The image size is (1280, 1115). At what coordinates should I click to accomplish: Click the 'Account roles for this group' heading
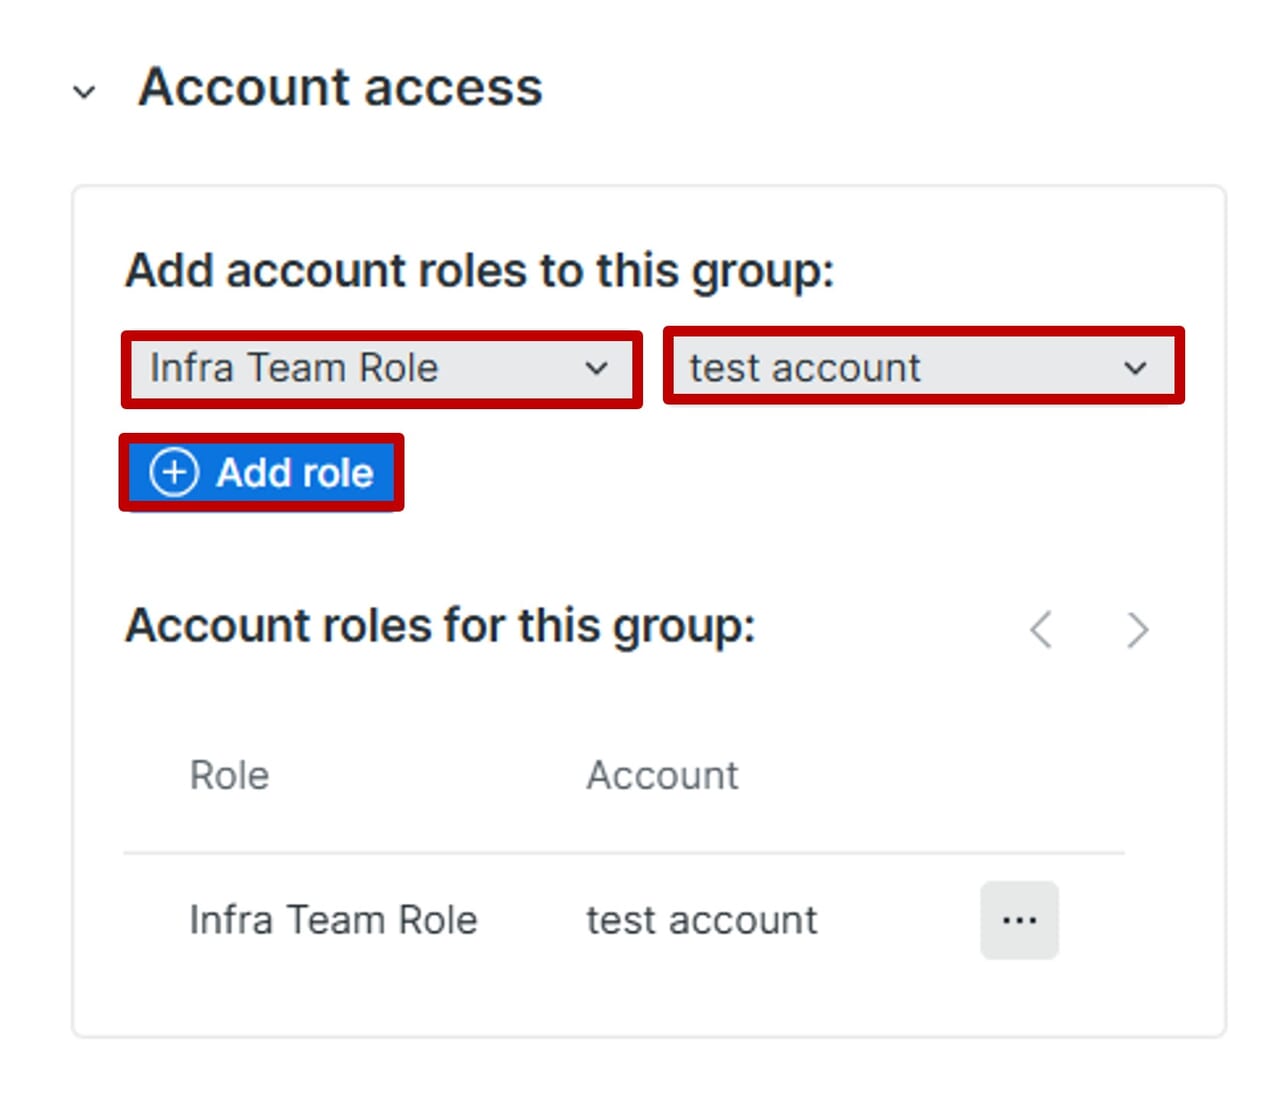(x=440, y=626)
